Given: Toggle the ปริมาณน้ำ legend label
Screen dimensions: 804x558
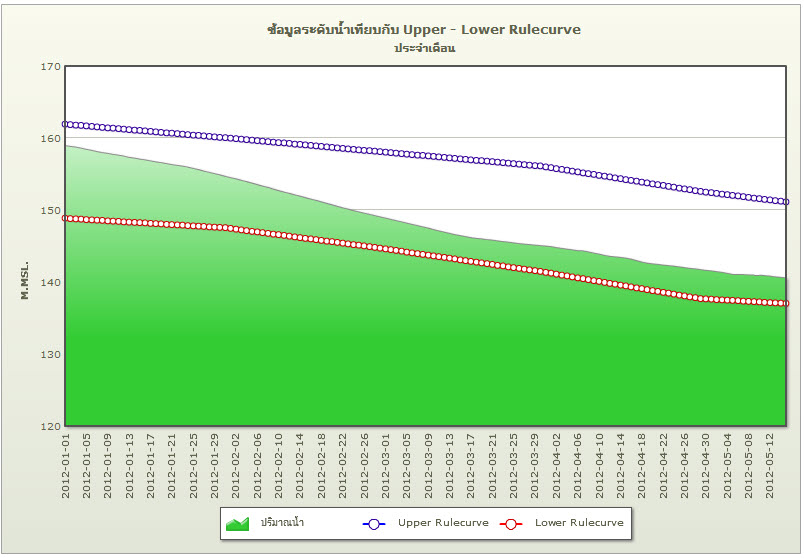Looking at the screenshot, I should 282,523.
